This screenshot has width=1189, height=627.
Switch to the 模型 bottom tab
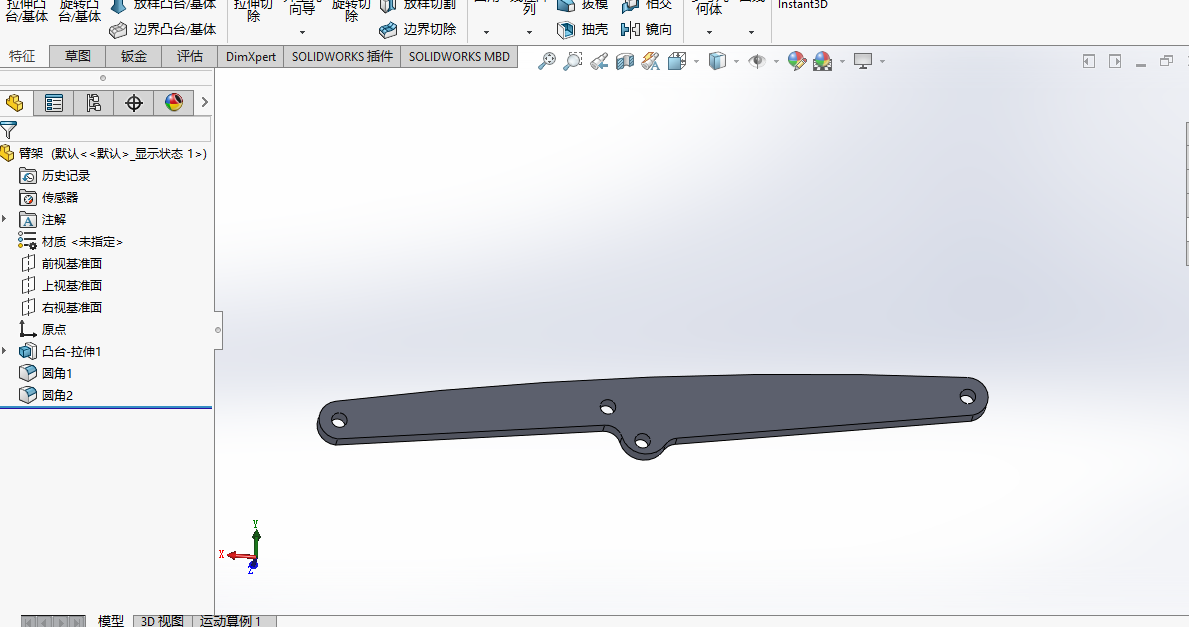click(x=111, y=621)
